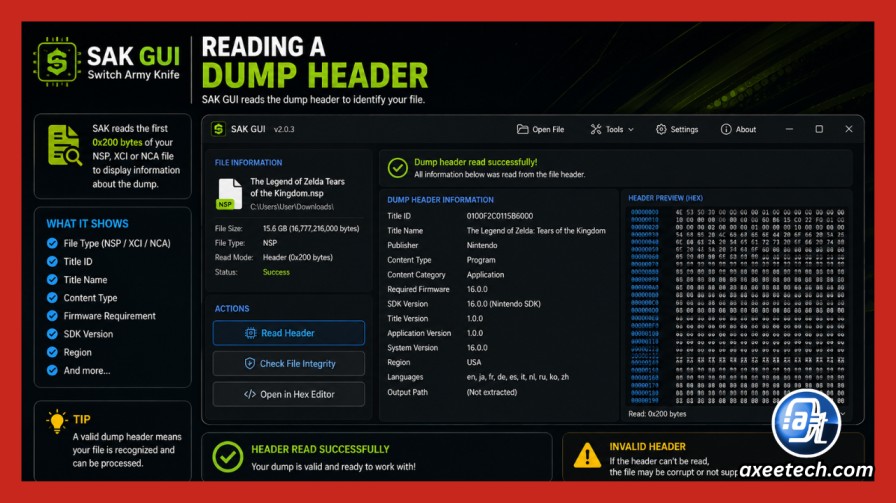Click the Content Type checkmark bullet

52,298
